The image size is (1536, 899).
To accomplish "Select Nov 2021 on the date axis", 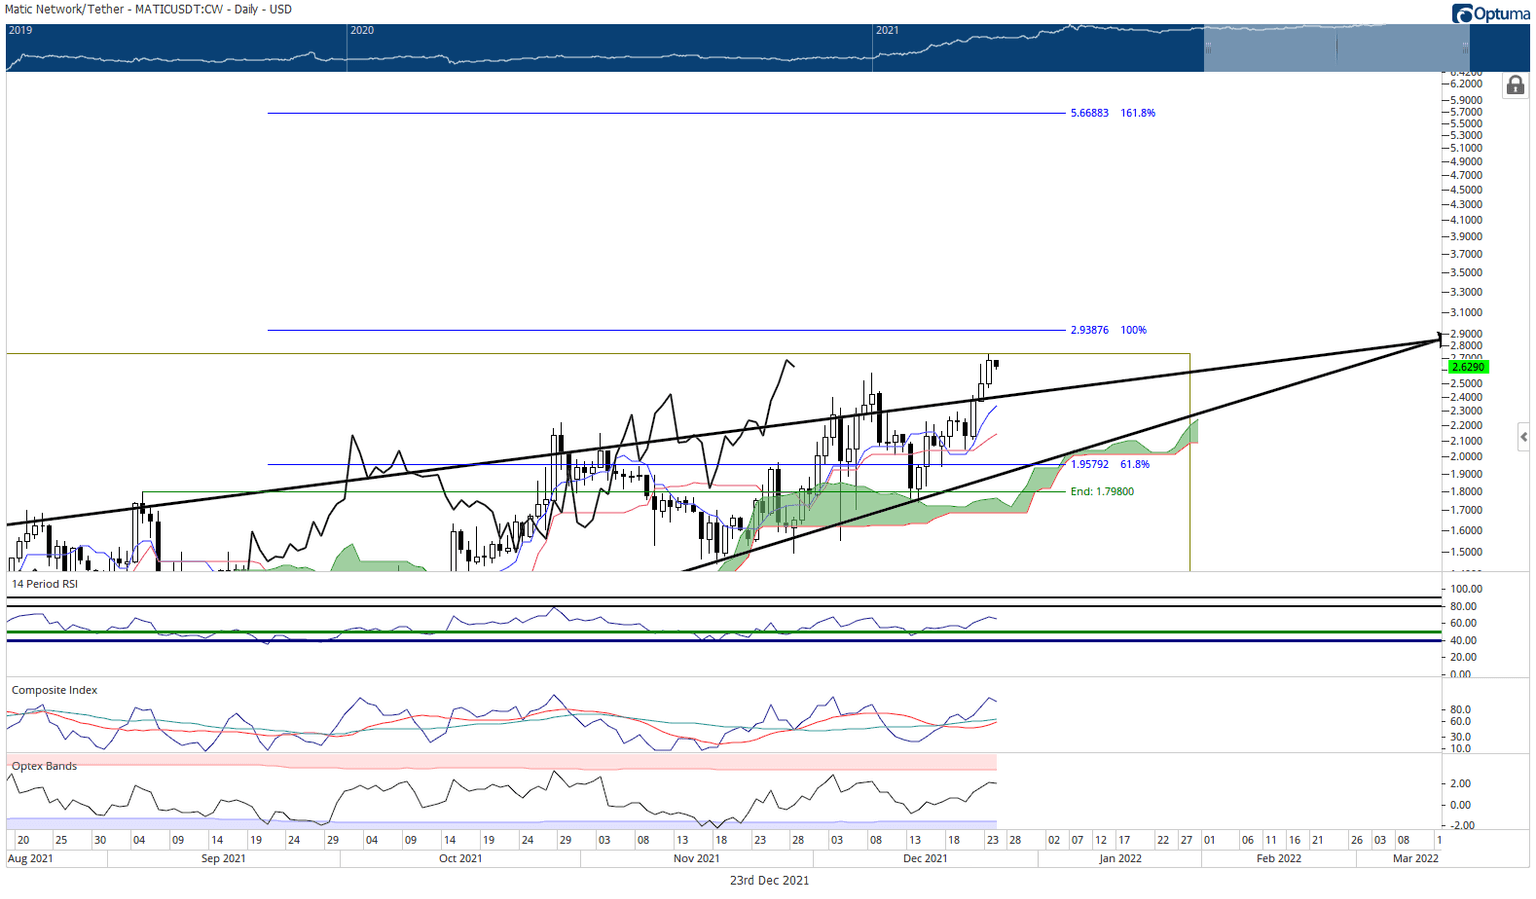I will [x=696, y=858].
